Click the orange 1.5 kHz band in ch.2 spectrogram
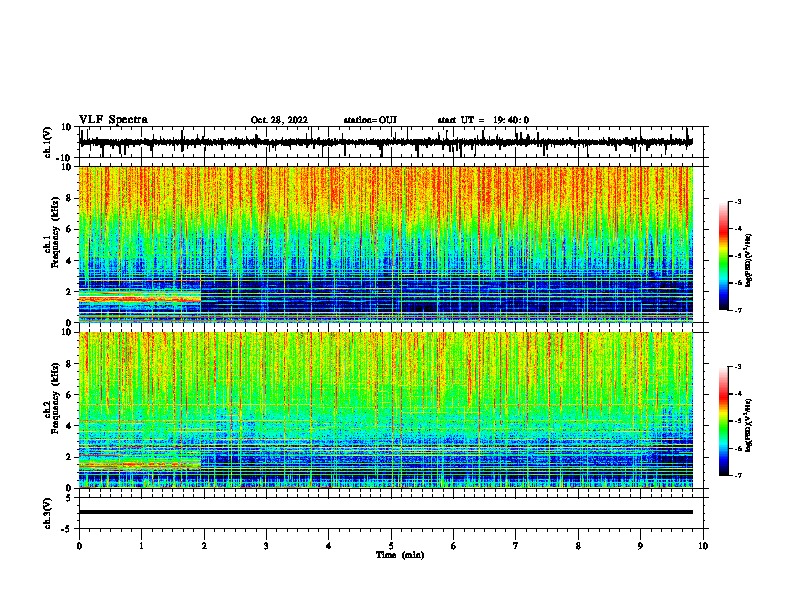The image size is (792, 612). [140, 465]
